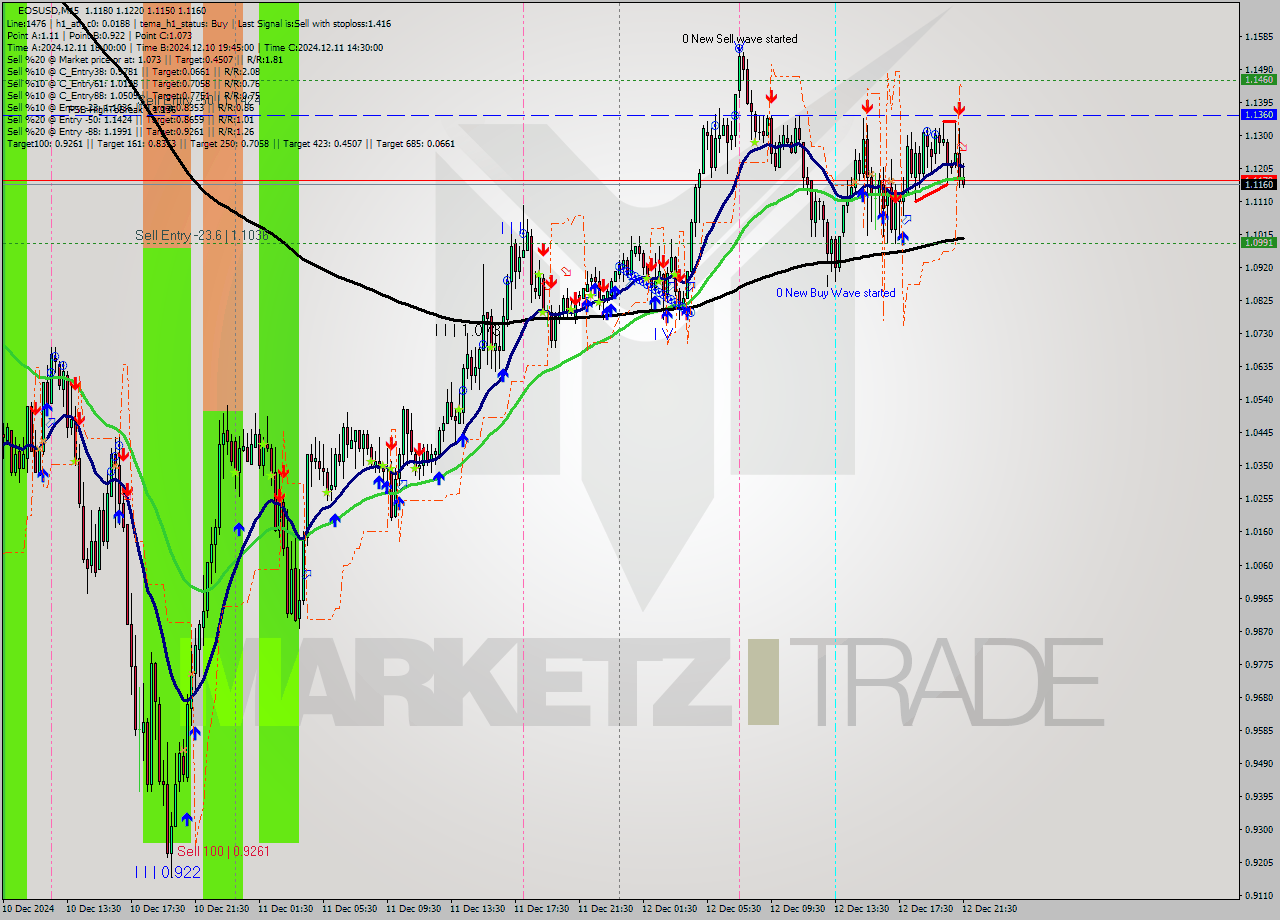This screenshot has width=1280, height=920.
Task: Click the 1.1205 price axis label
Action: click(x=1258, y=169)
